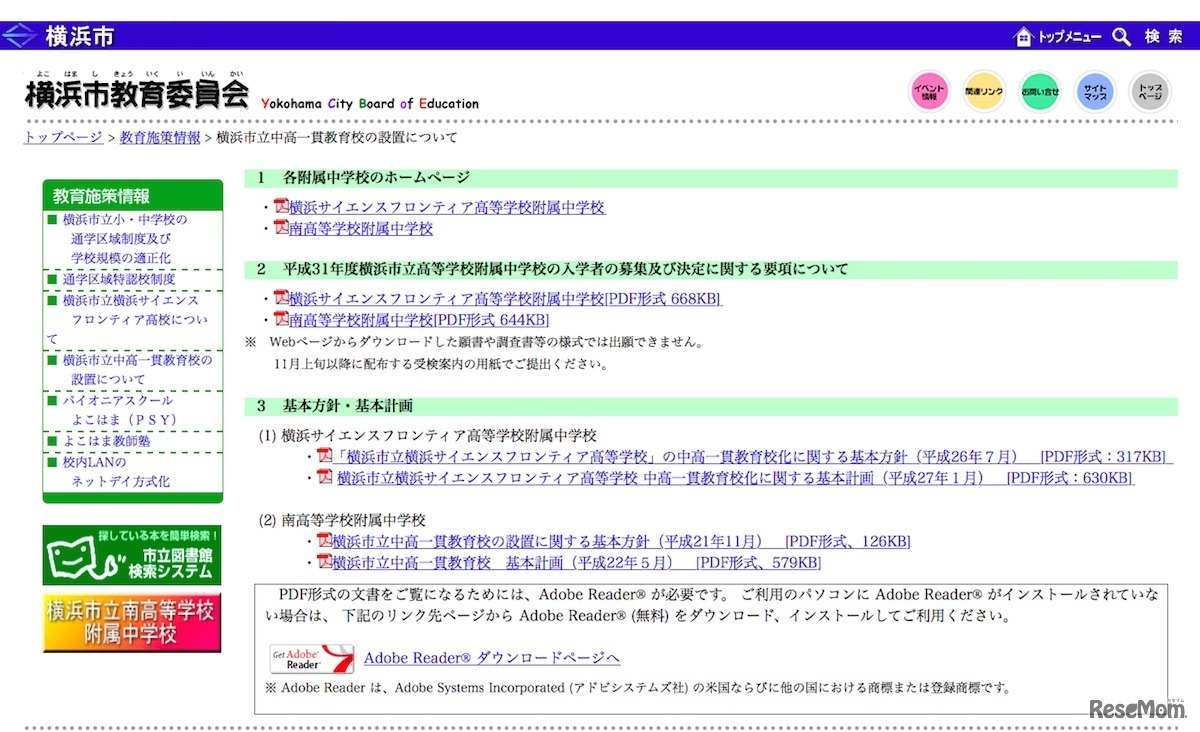1200x732 pixels.
Task: Open the Adobe Reader ダウンロードページへ link
Action: point(493,657)
